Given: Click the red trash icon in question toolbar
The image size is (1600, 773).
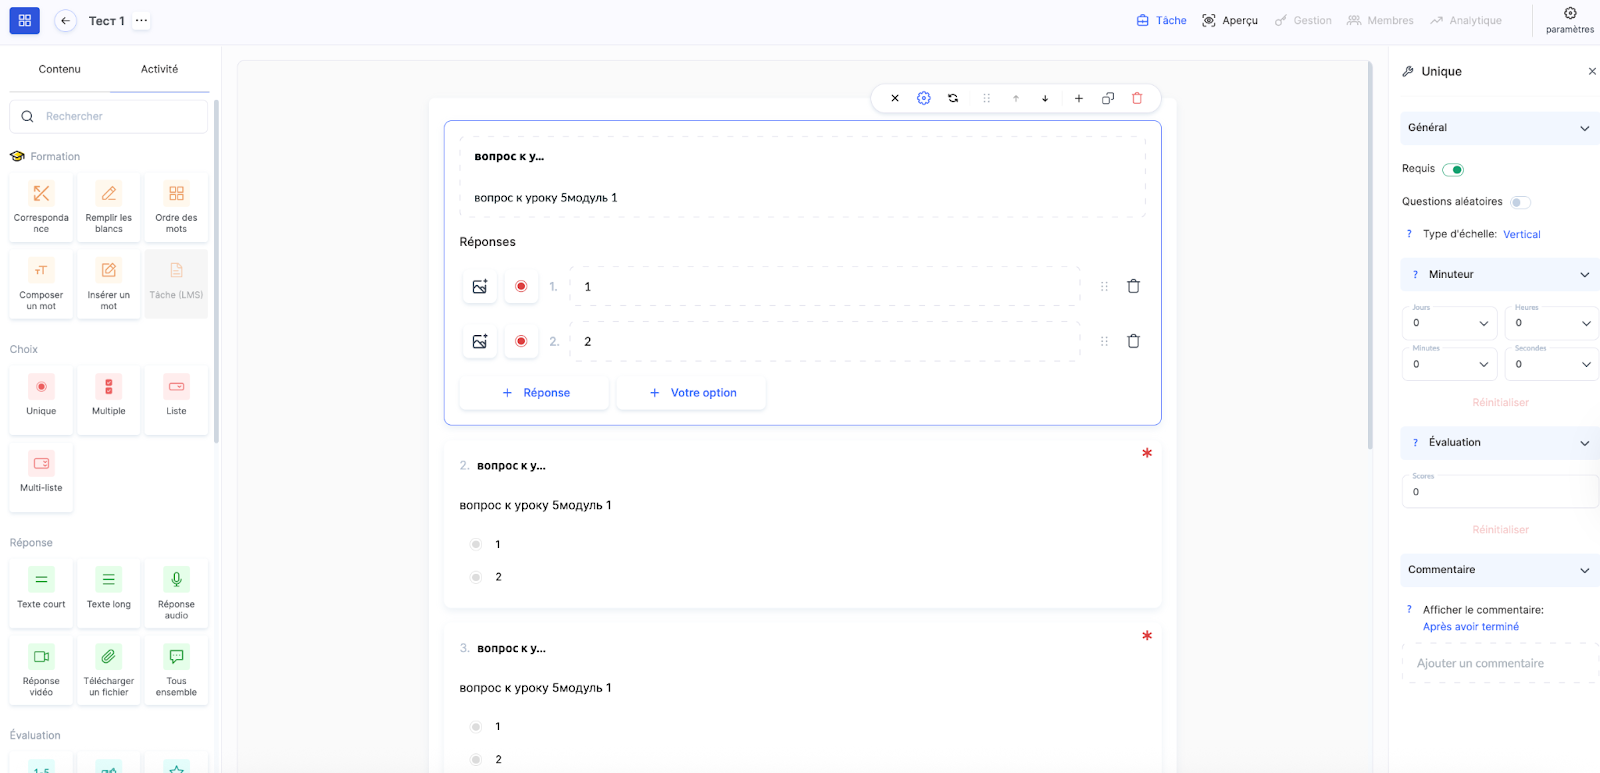Looking at the screenshot, I should pos(1137,98).
